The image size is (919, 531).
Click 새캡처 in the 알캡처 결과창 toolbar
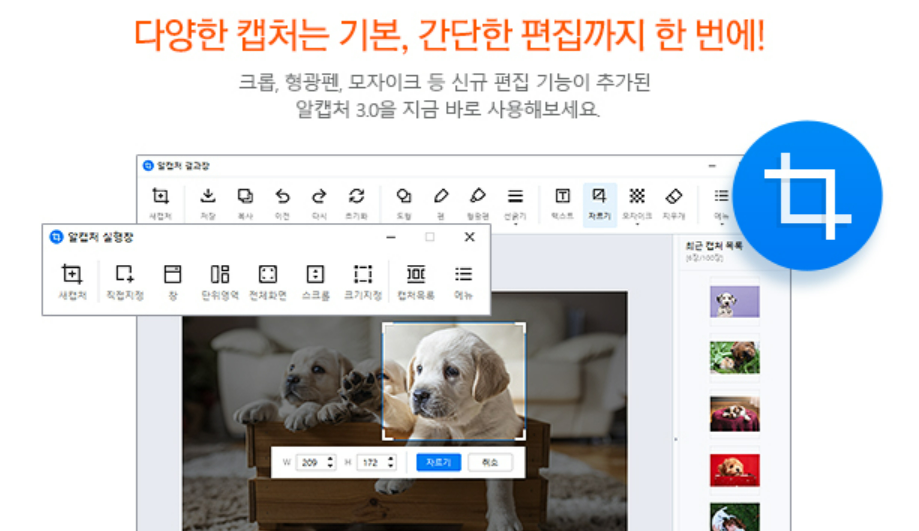click(x=160, y=203)
